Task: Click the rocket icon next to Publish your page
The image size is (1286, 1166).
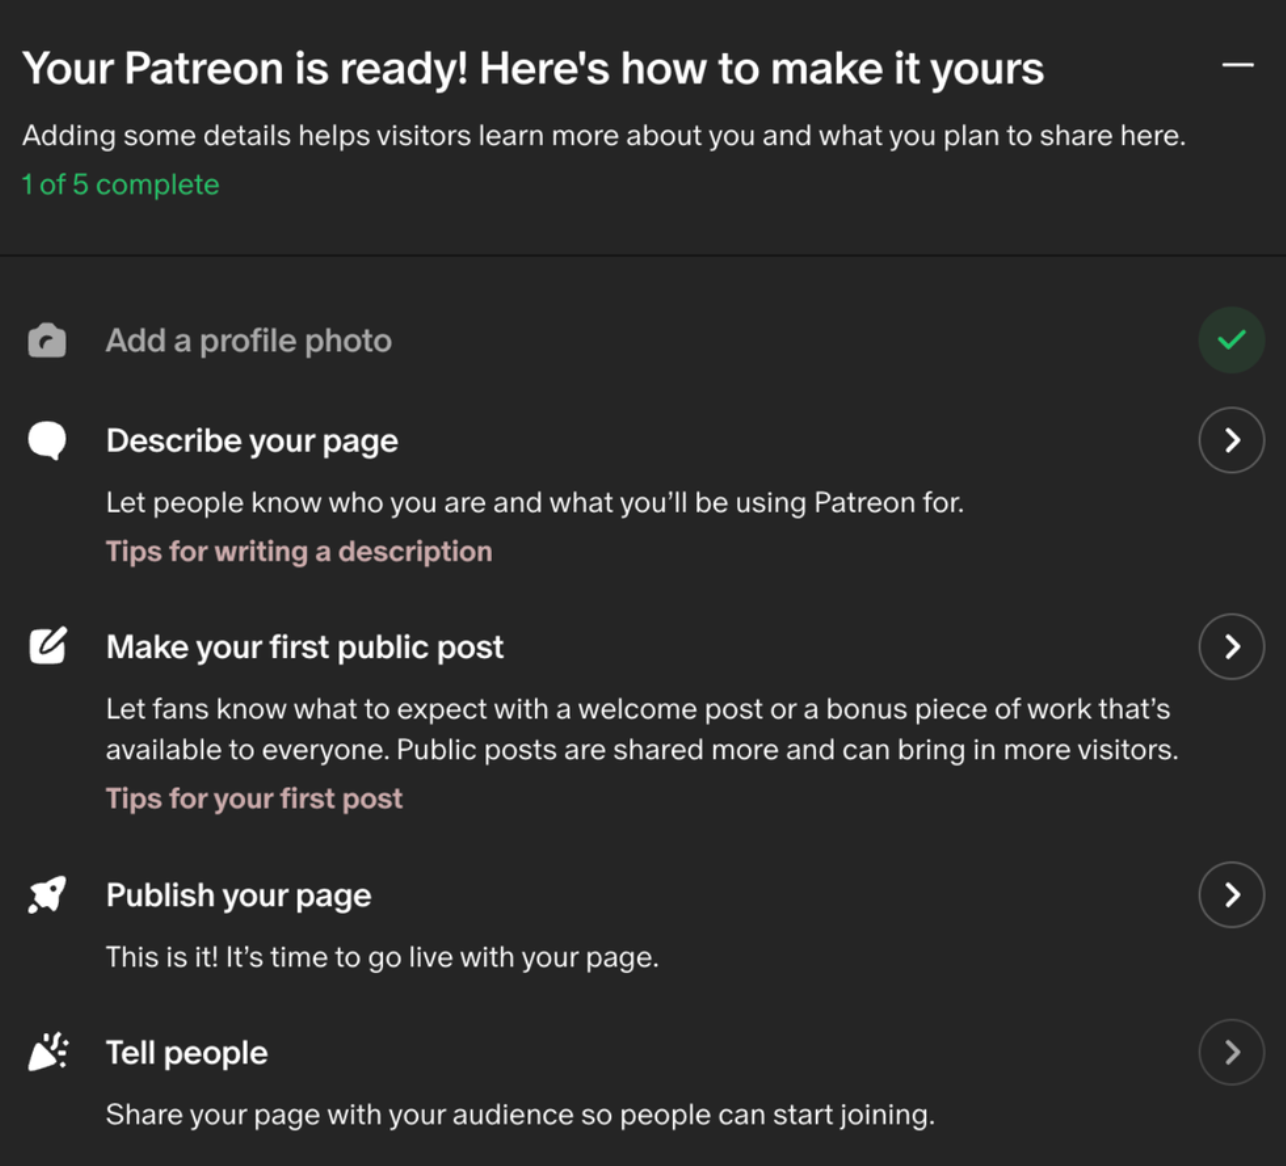Action: click(x=45, y=894)
